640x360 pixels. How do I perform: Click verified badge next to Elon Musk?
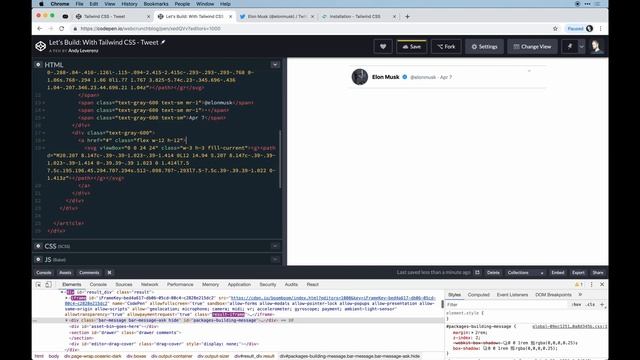405,77
